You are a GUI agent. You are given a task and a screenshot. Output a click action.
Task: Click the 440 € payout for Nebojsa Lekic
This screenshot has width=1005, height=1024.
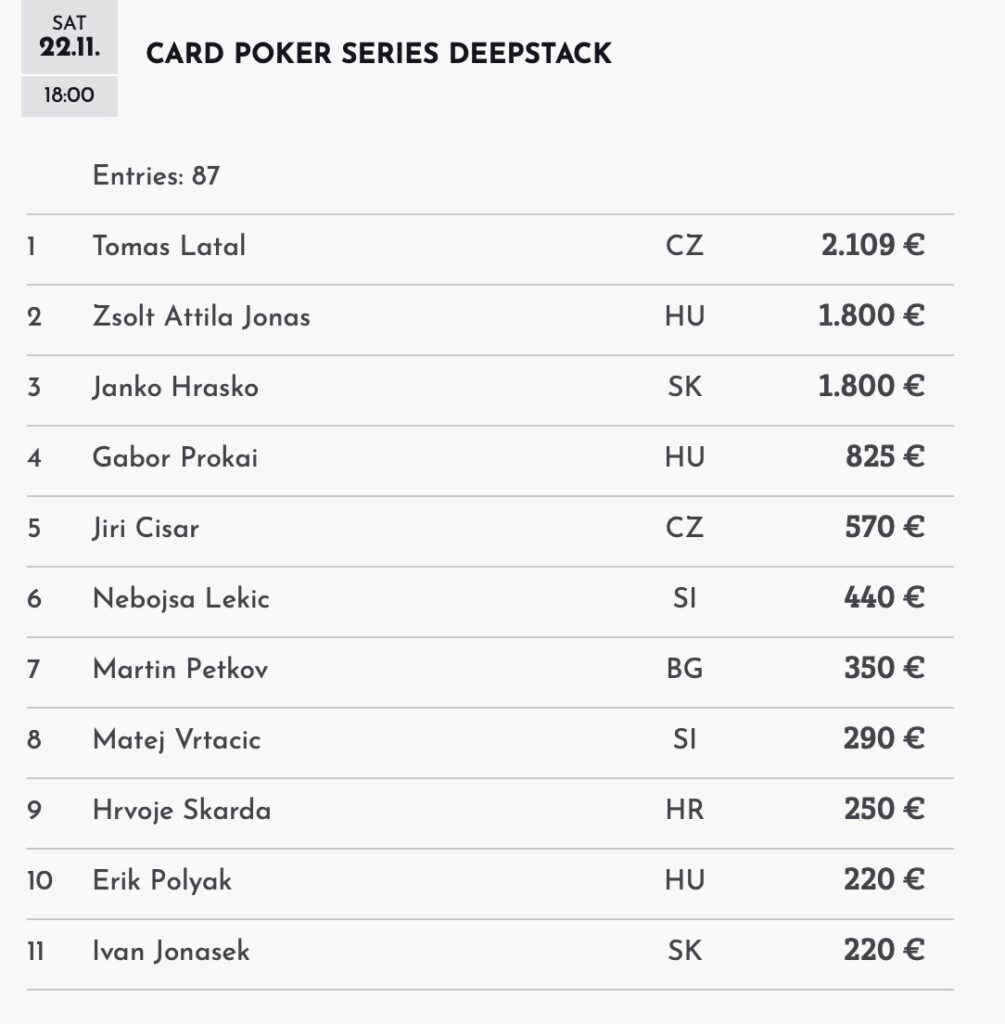884,599
